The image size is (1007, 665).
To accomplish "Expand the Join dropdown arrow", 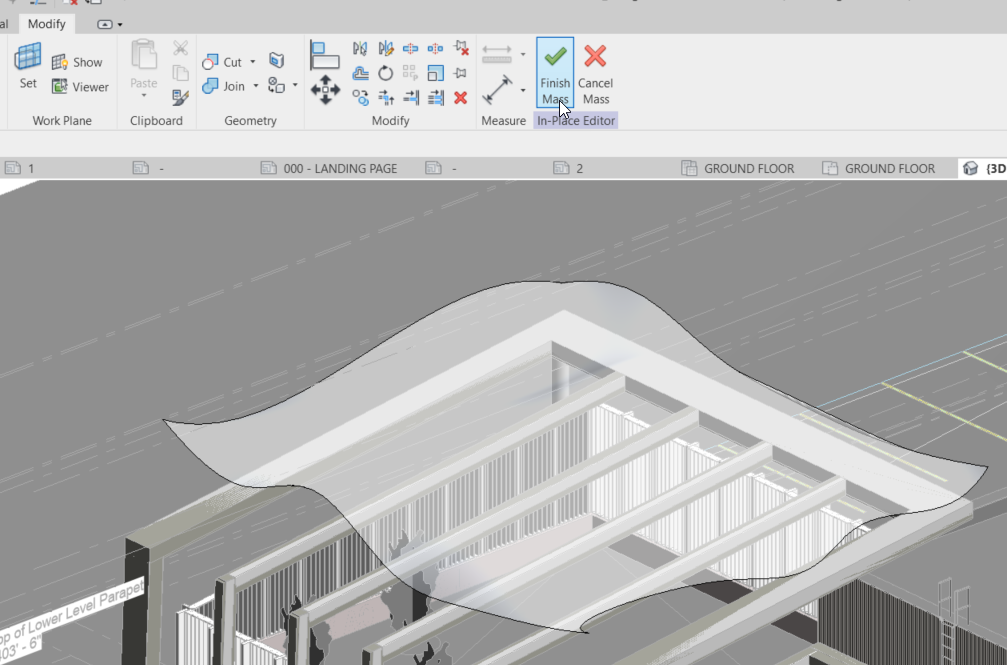I will (256, 86).
